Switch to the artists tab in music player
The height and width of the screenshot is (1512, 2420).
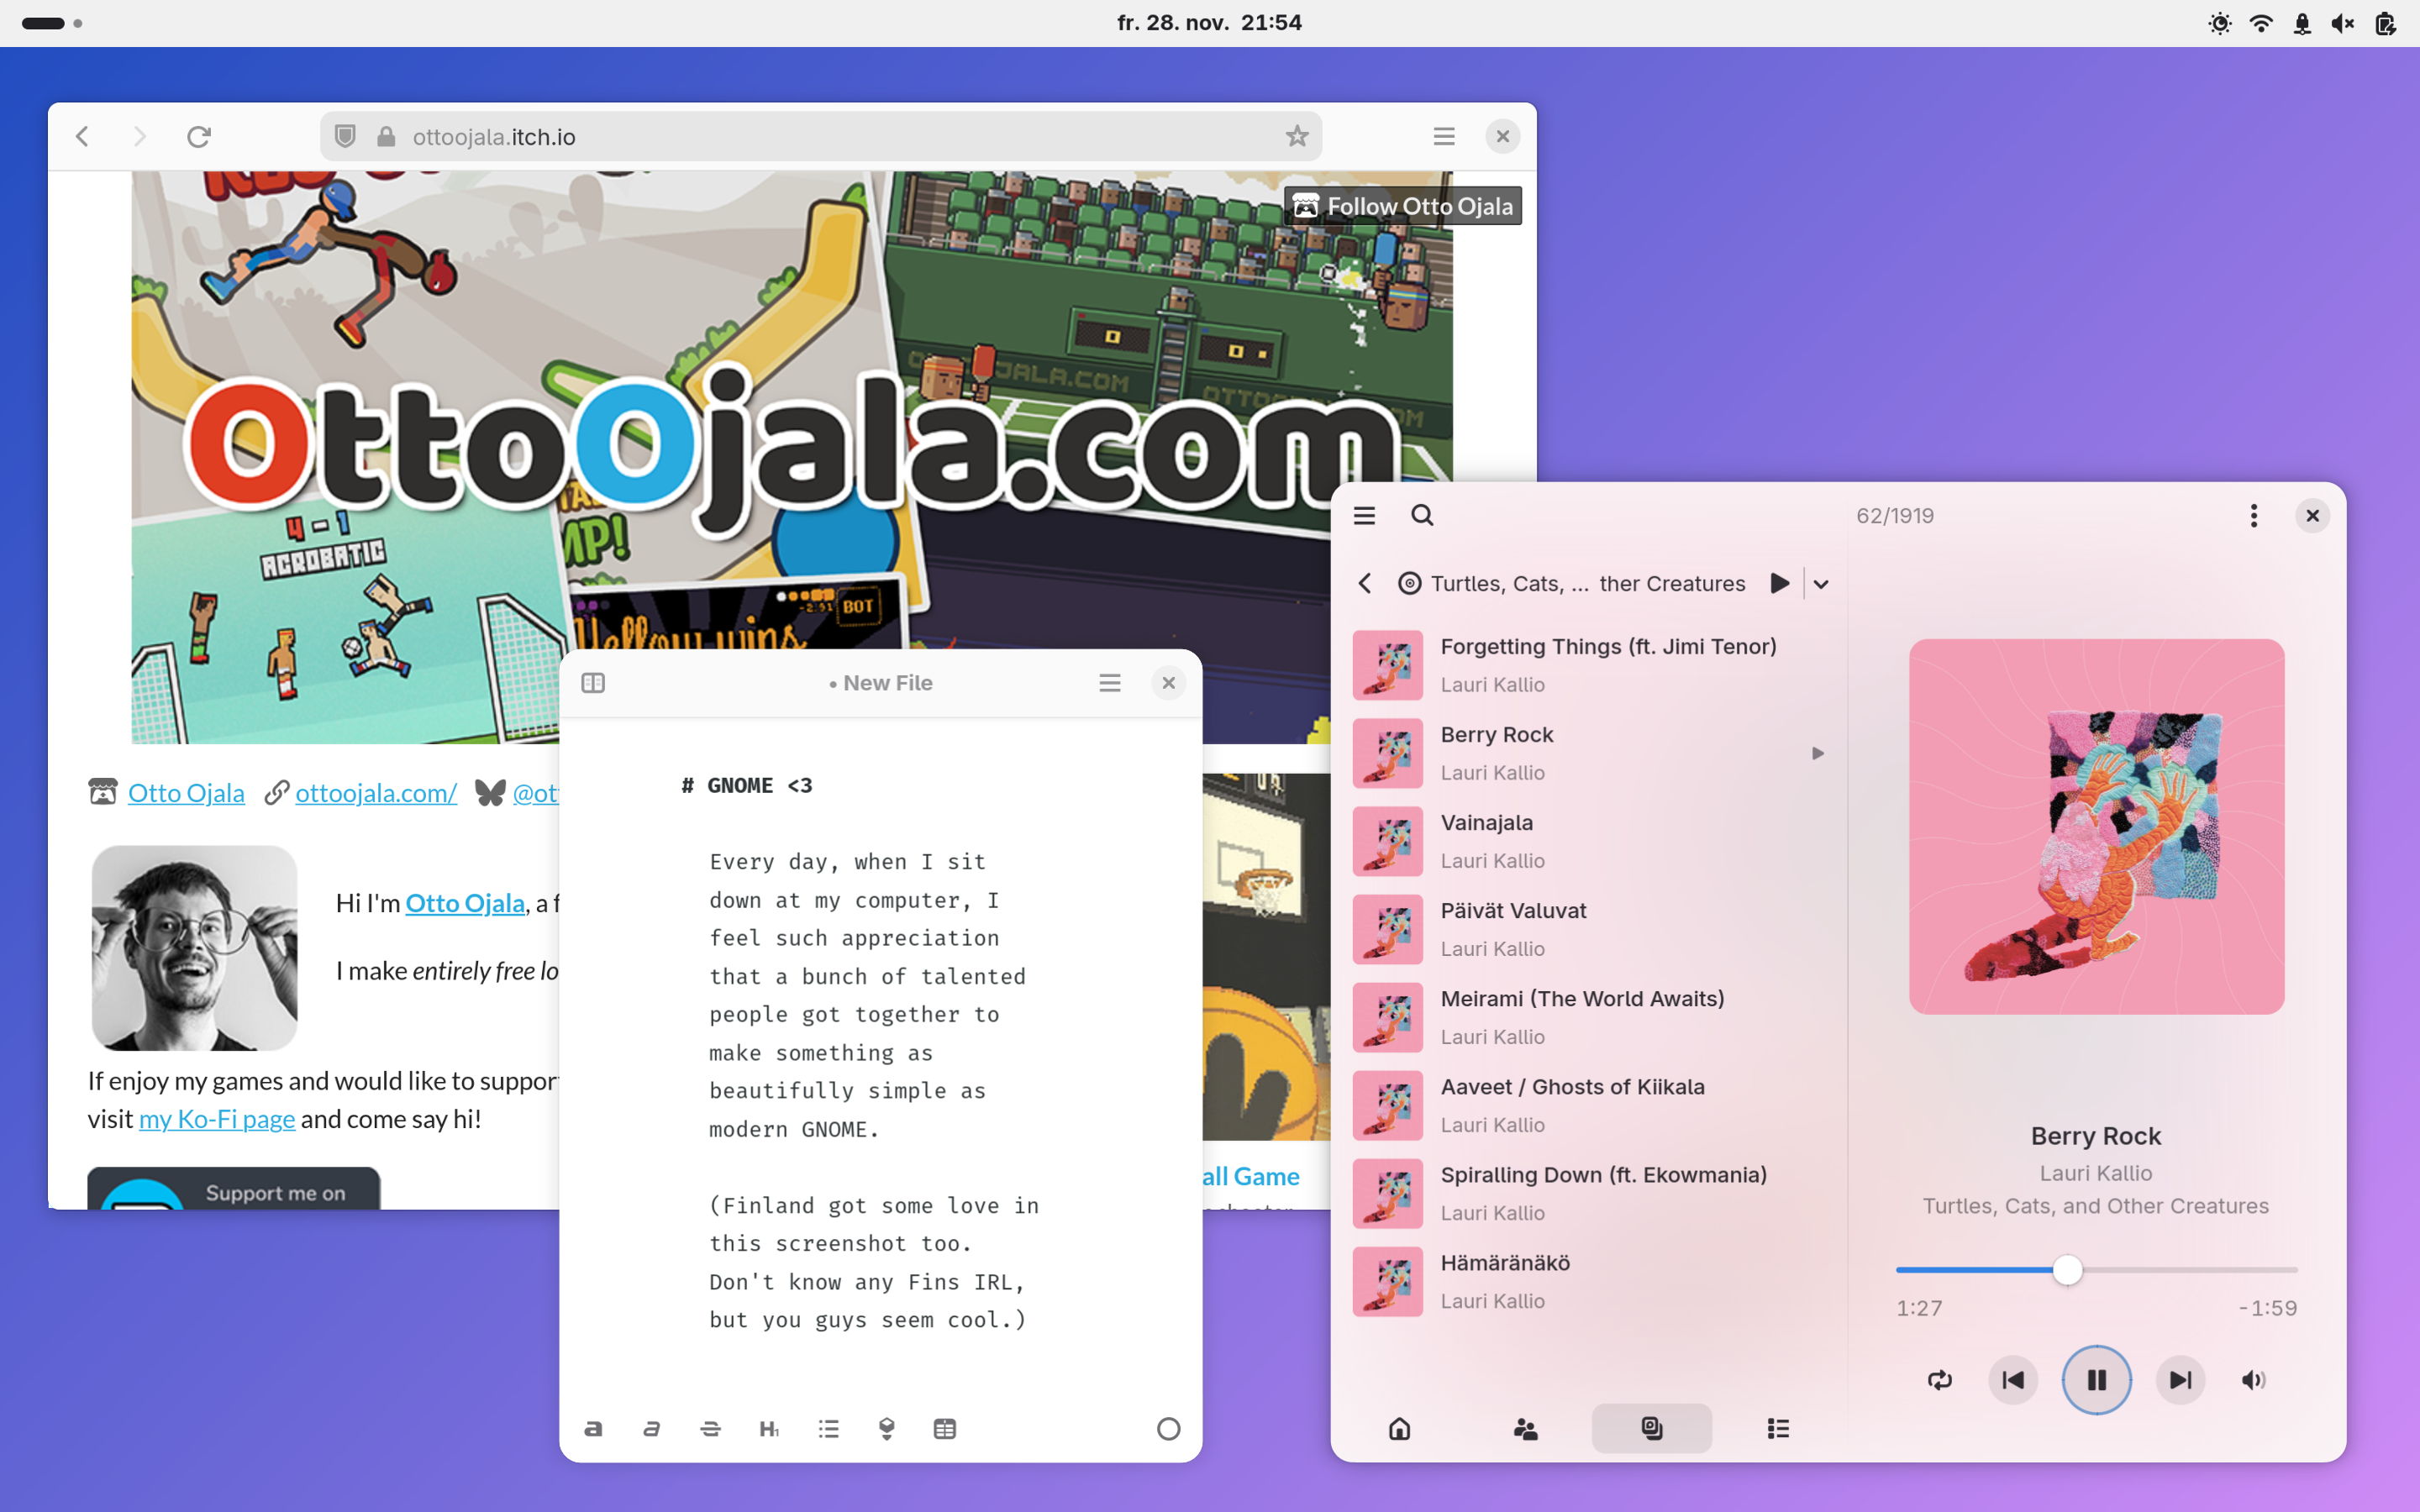coord(1525,1428)
